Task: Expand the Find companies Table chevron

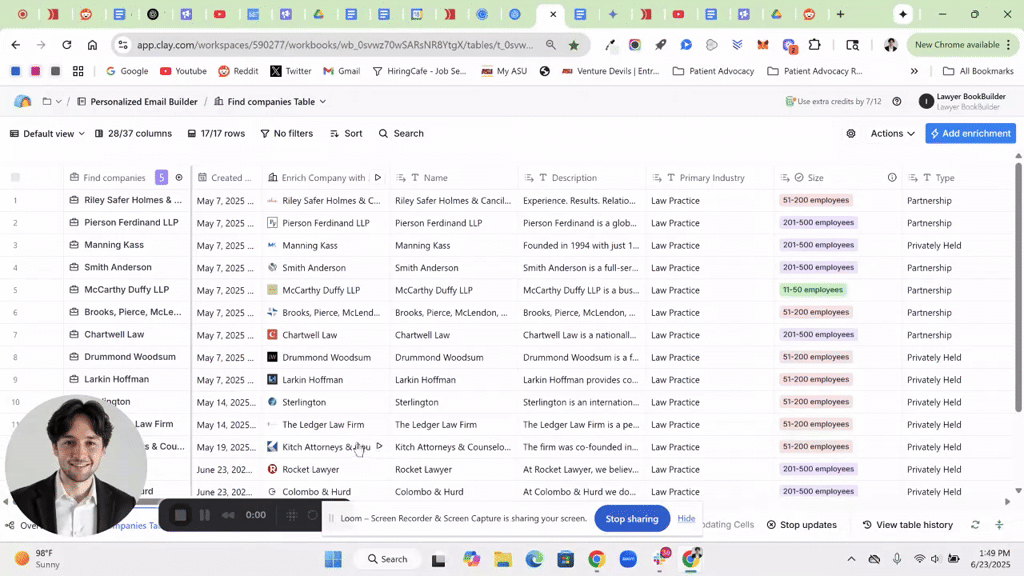Action: pyautogui.click(x=322, y=102)
